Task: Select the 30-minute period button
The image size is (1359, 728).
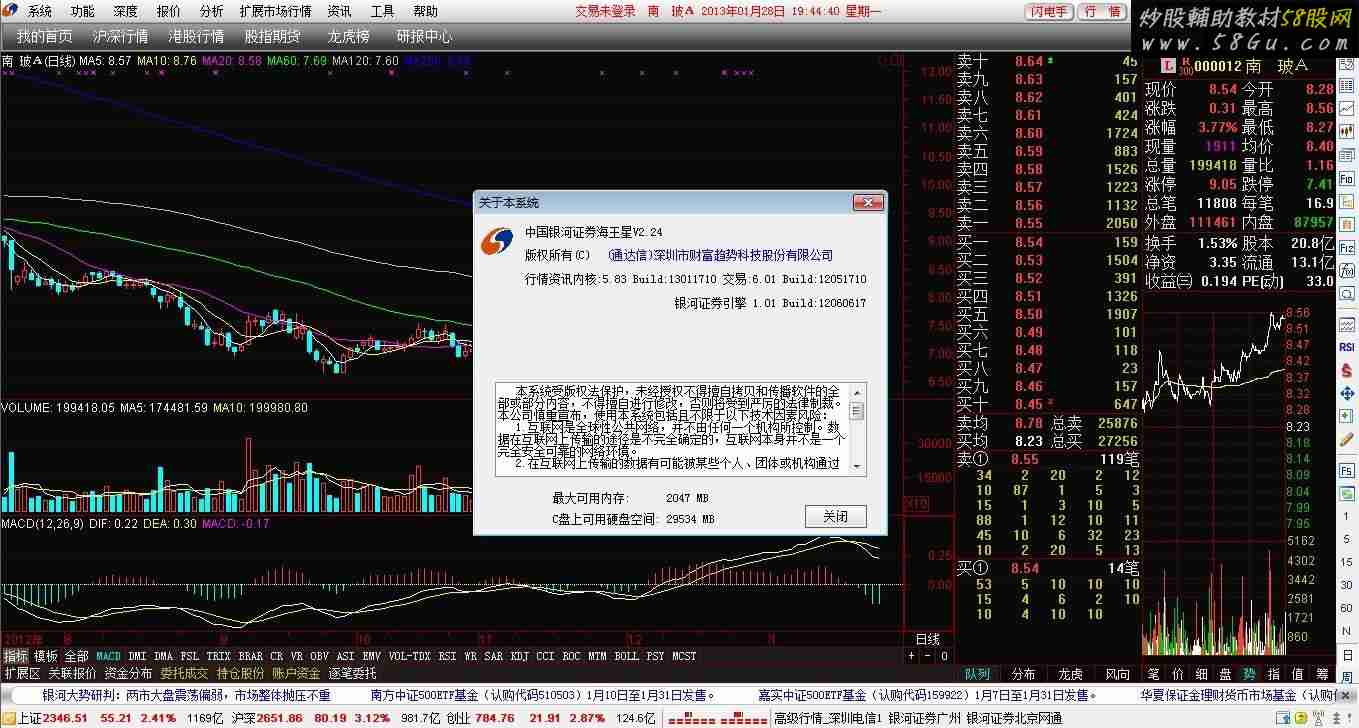Action: 1346,585
